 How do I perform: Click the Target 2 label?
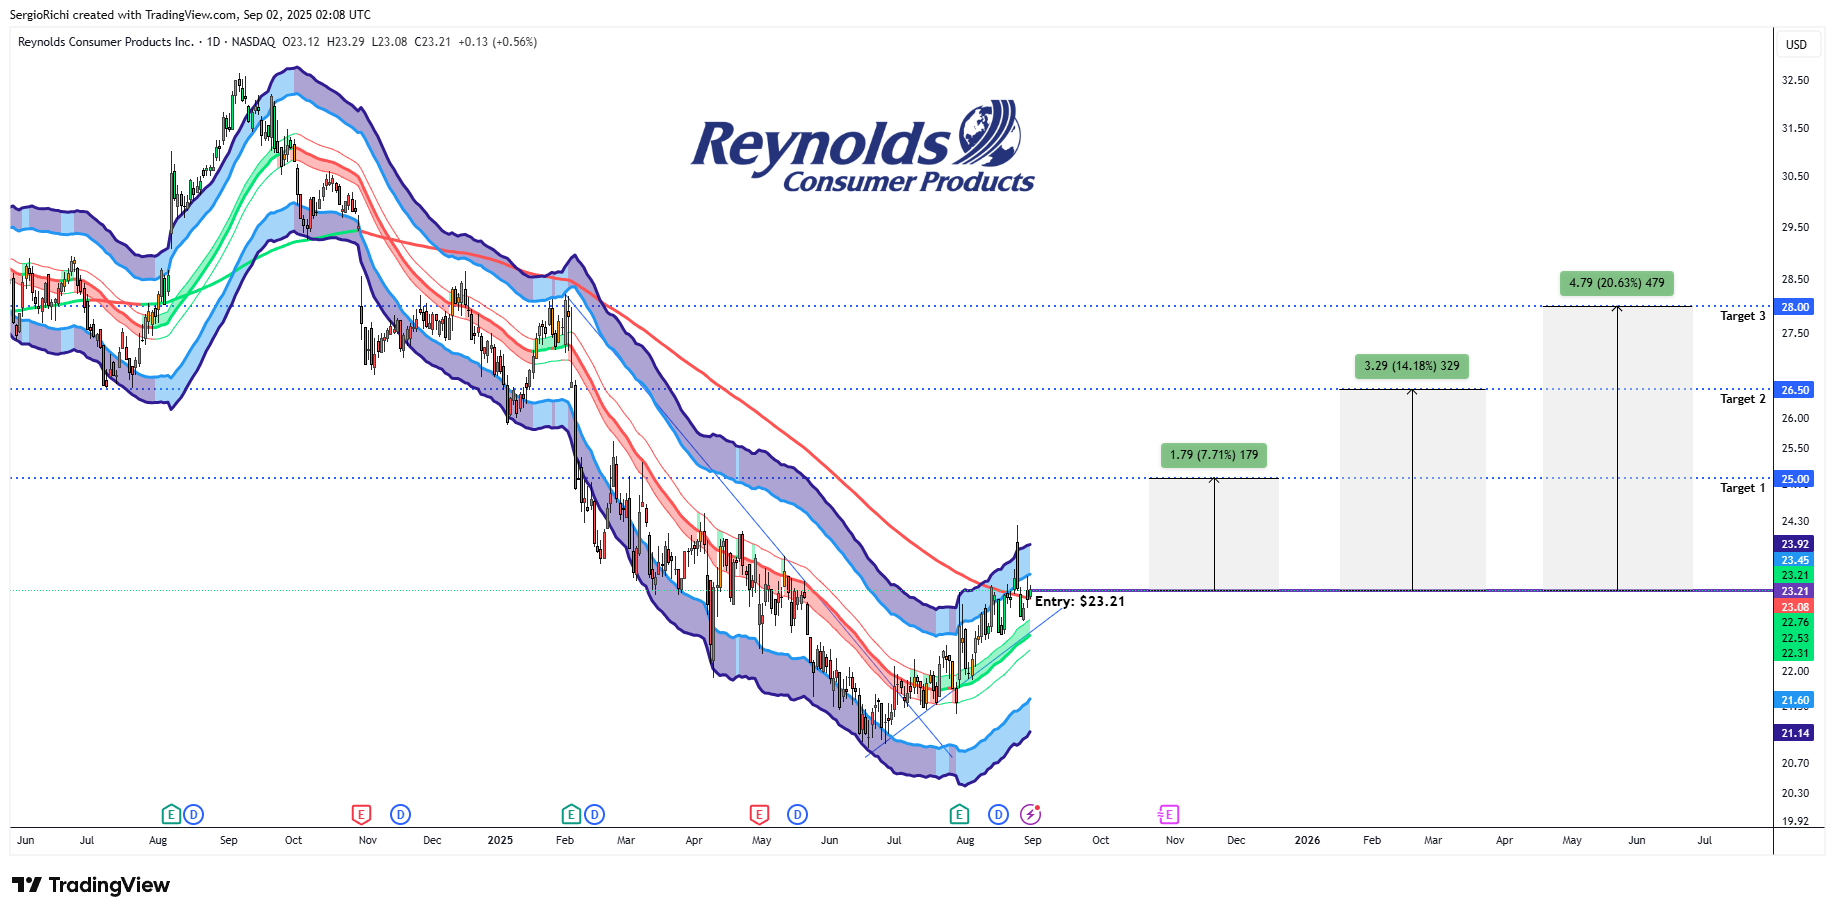point(1743,399)
